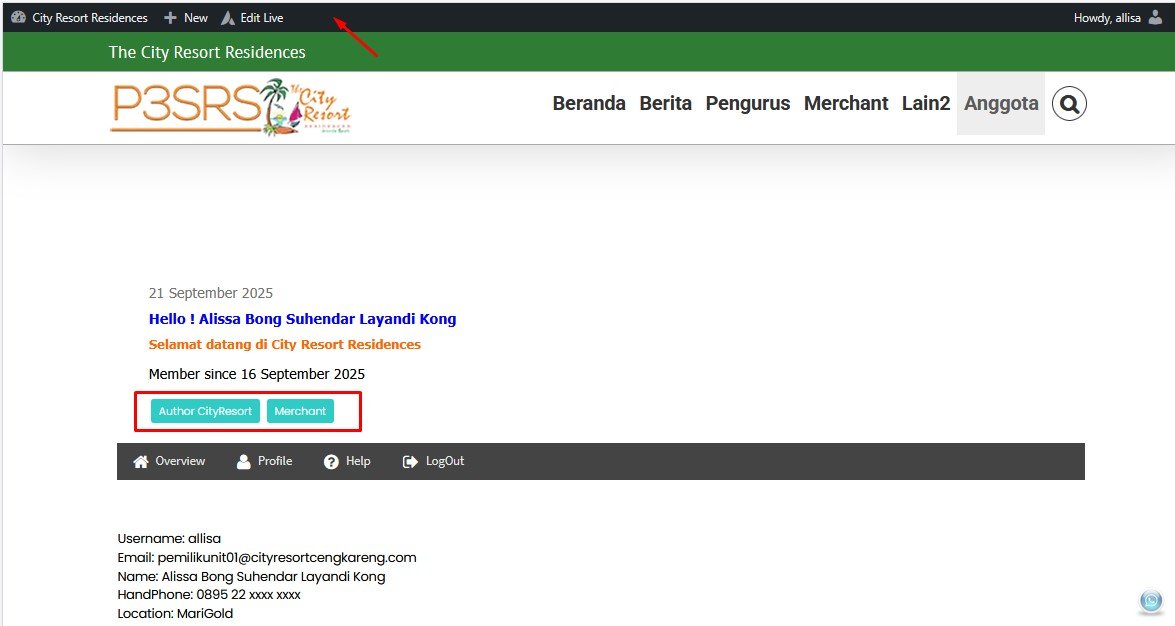Open the search magnifier icon
This screenshot has height=626, width=1175.
(1069, 104)
